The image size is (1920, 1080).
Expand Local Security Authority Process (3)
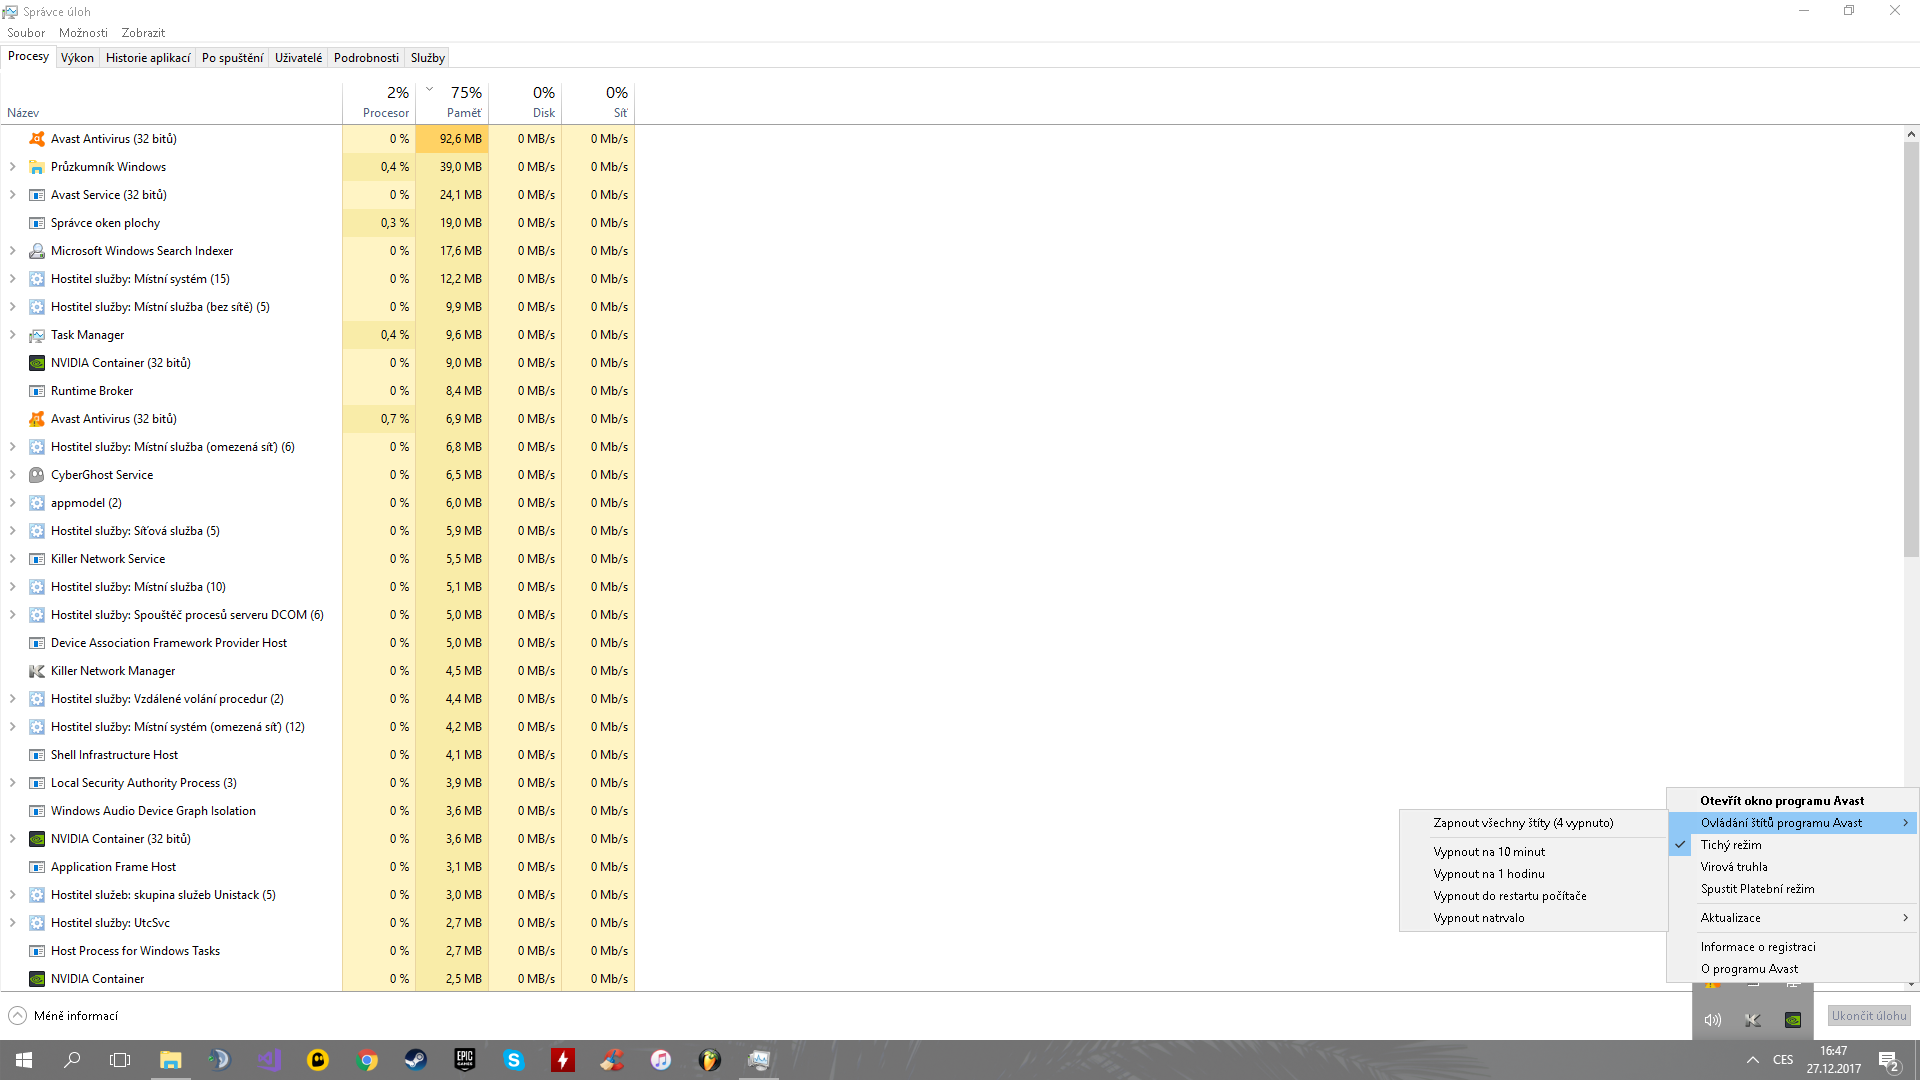(x=13, y=783)
